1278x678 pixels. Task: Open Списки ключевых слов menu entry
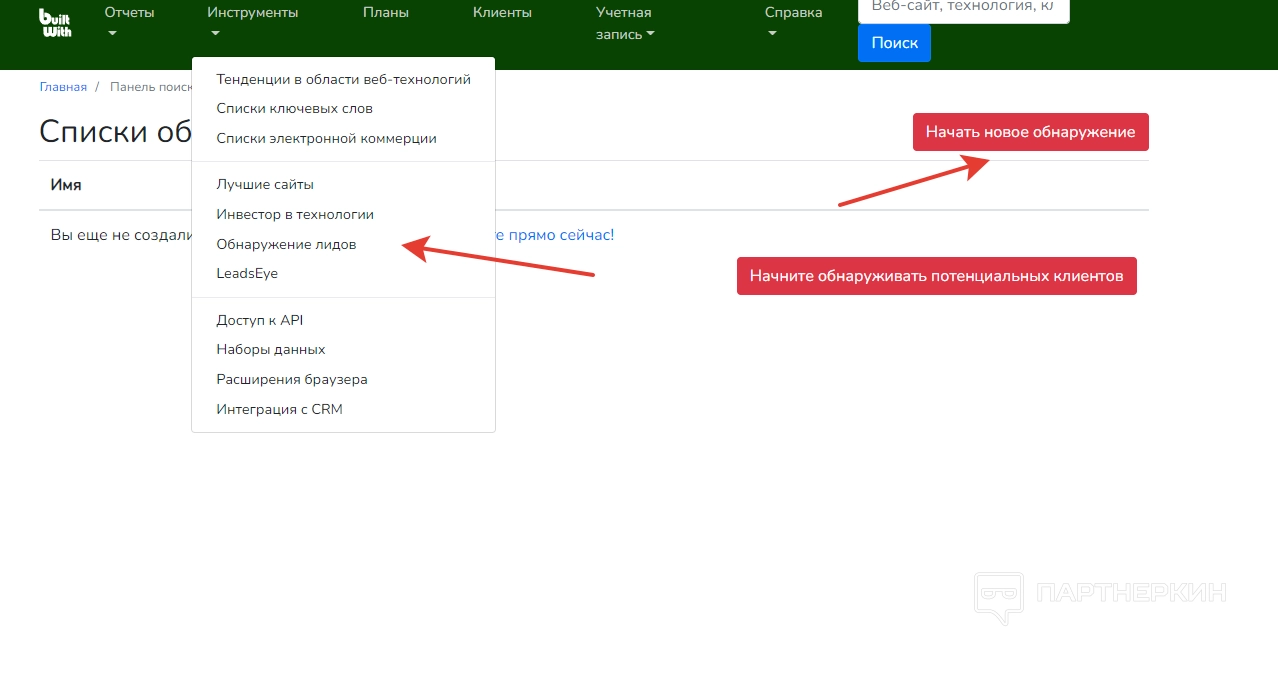point(294,108)
